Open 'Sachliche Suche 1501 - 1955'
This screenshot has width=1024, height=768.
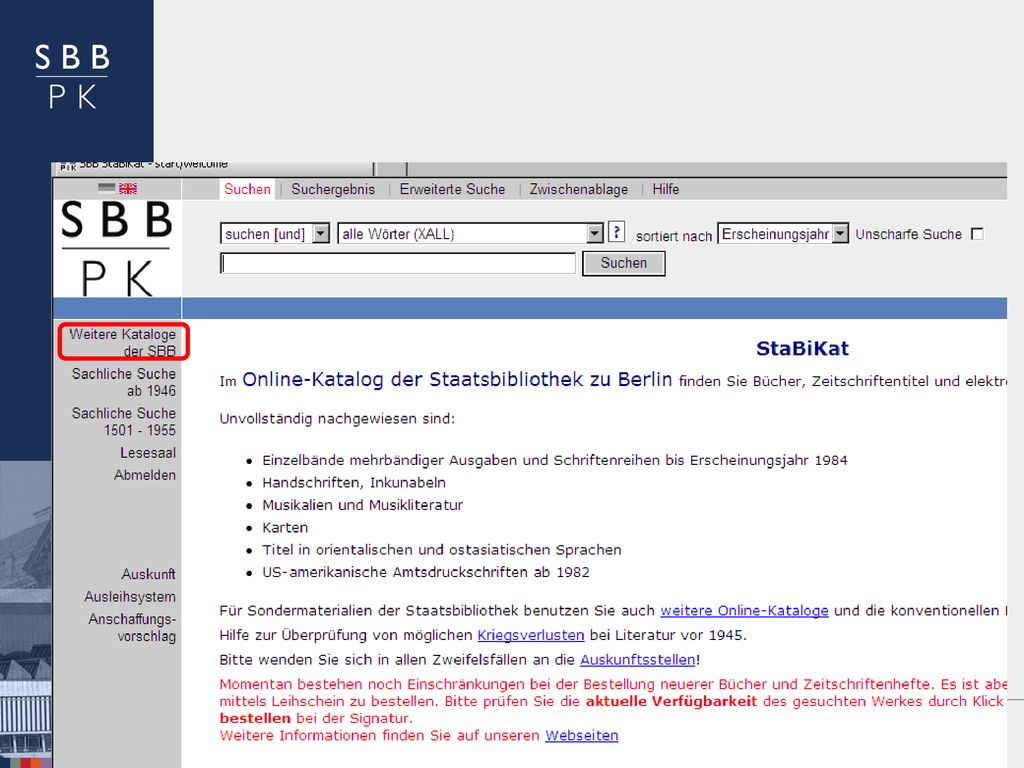click(x=123, y=422)
